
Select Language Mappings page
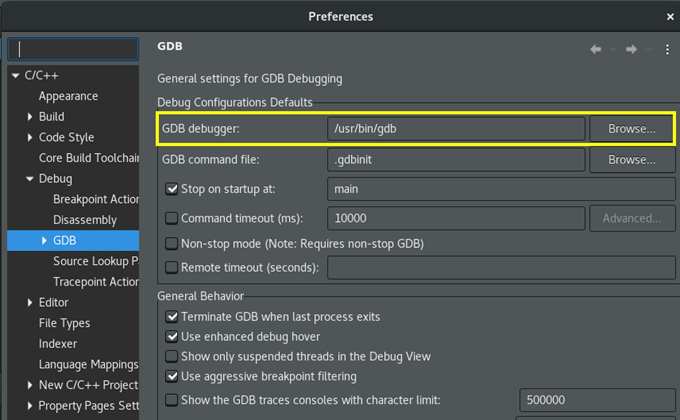(88, 364)
